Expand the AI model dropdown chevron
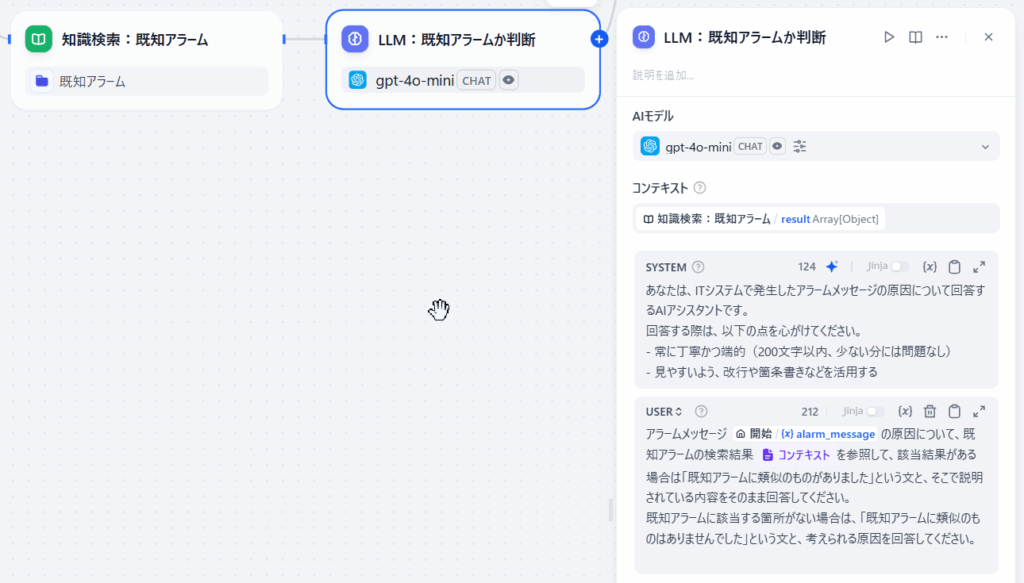This screenshot has width=1024, height=583. 985,147
